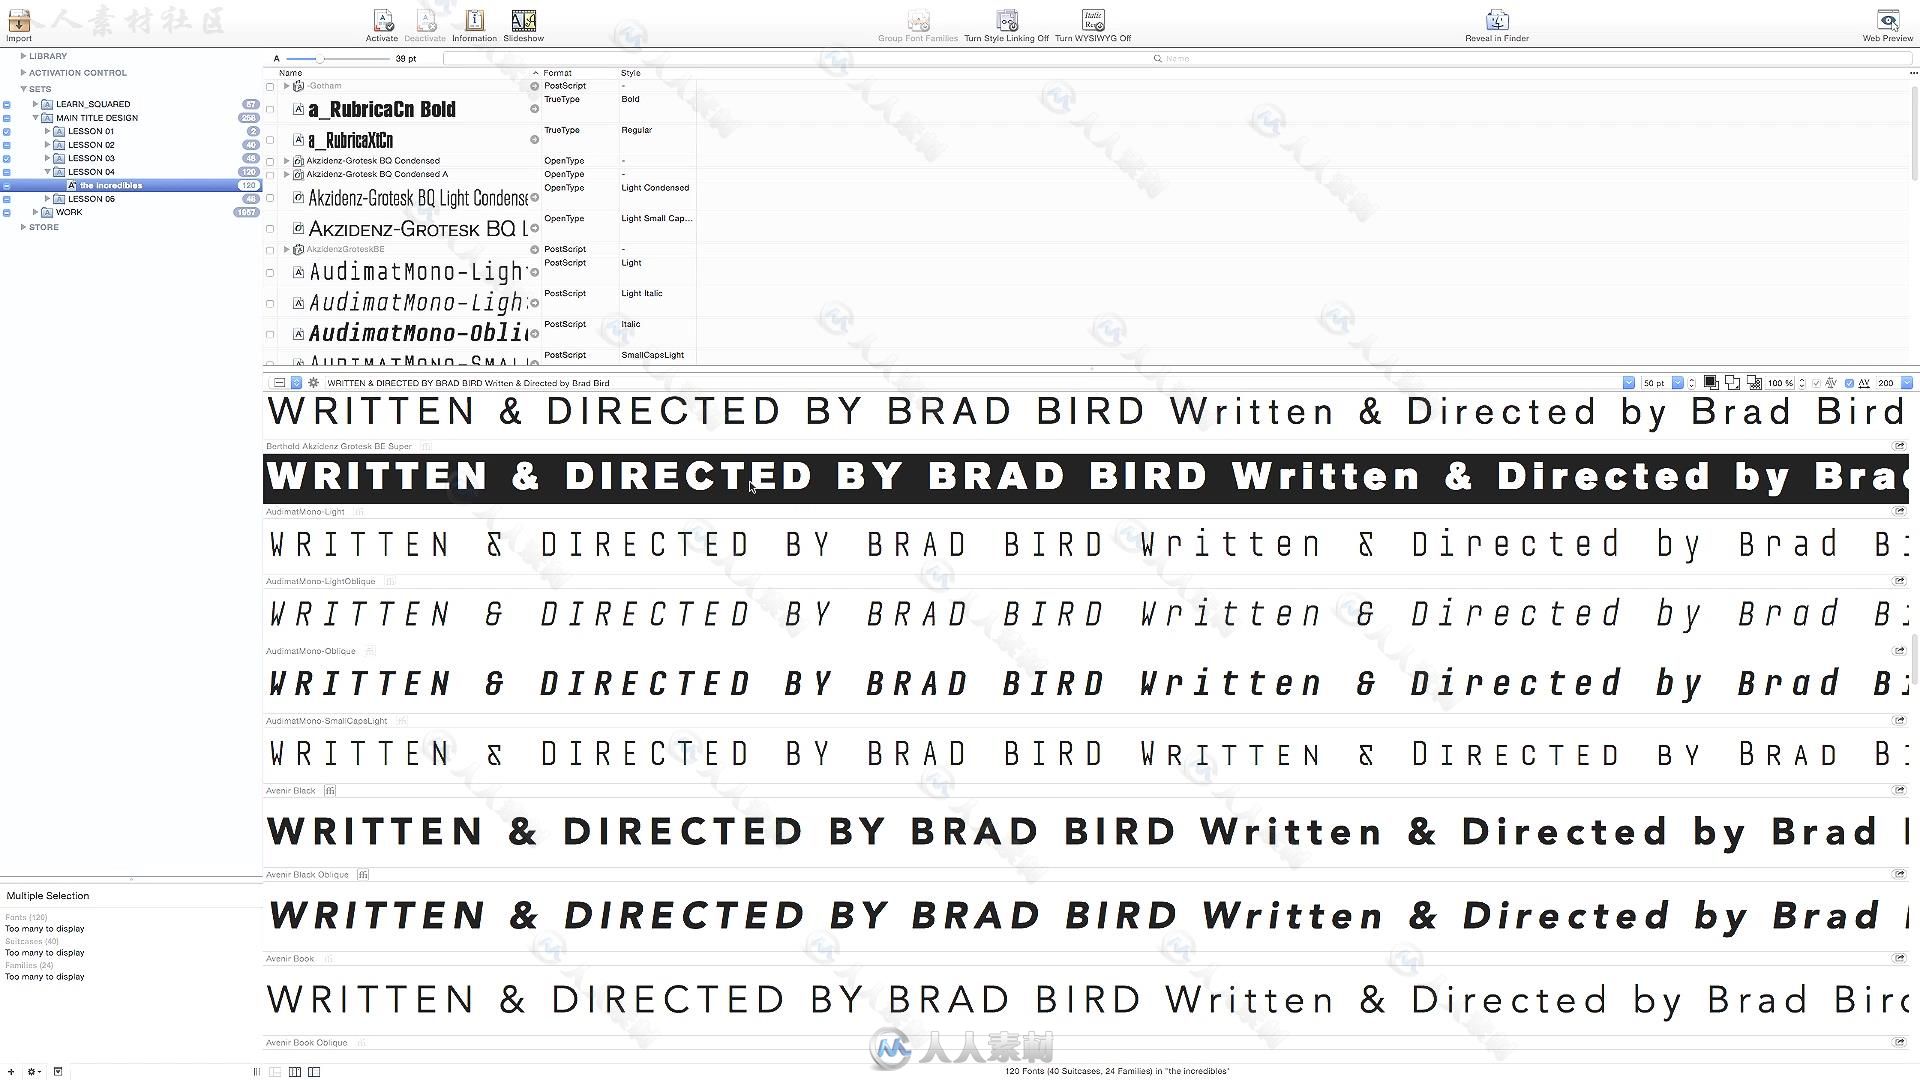Add a new set with plus button

point(11,1071)
